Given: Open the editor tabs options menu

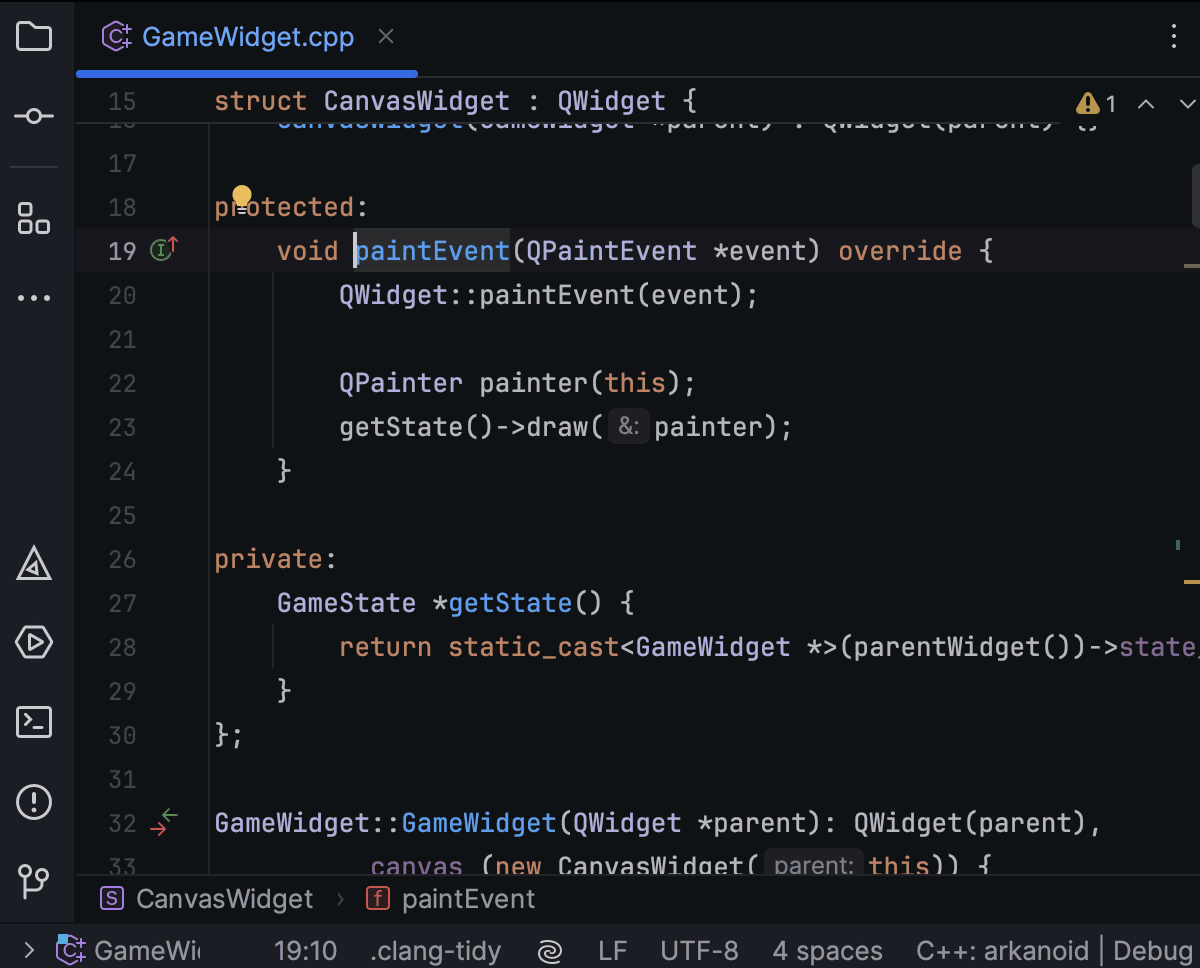Looking at the screenshot, I should pyautogui.click(x=1174, y=38).
